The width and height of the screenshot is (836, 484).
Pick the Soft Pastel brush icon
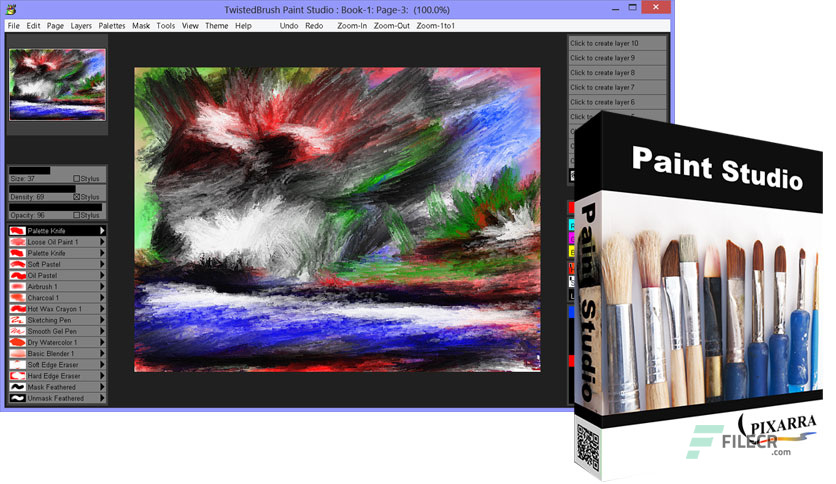tap(18, 264)
